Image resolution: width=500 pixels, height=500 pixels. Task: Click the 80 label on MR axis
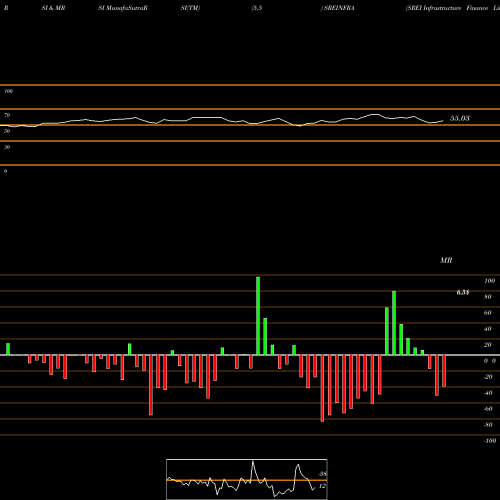point(488,297)
